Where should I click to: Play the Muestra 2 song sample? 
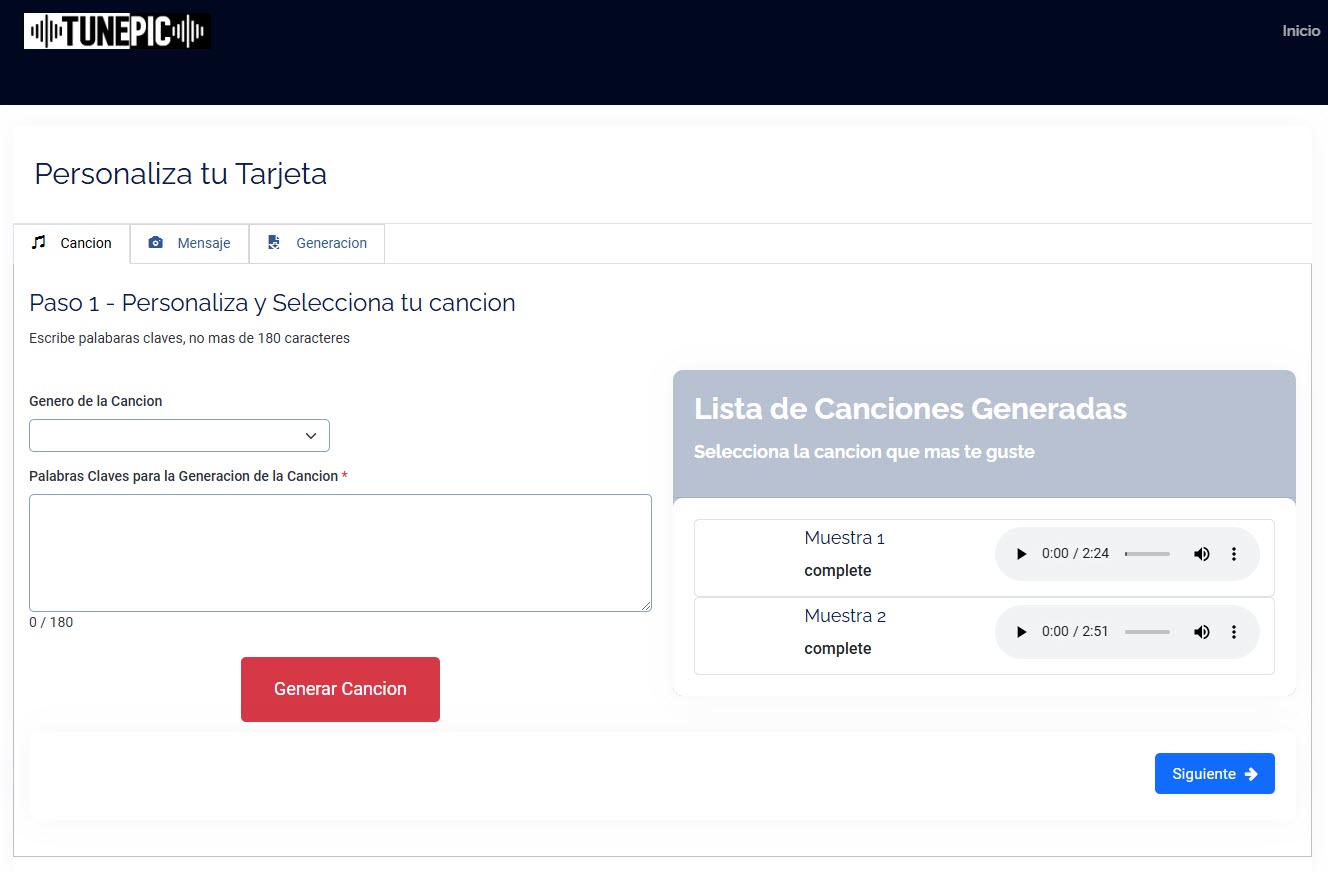click(x=1020, y=631)
